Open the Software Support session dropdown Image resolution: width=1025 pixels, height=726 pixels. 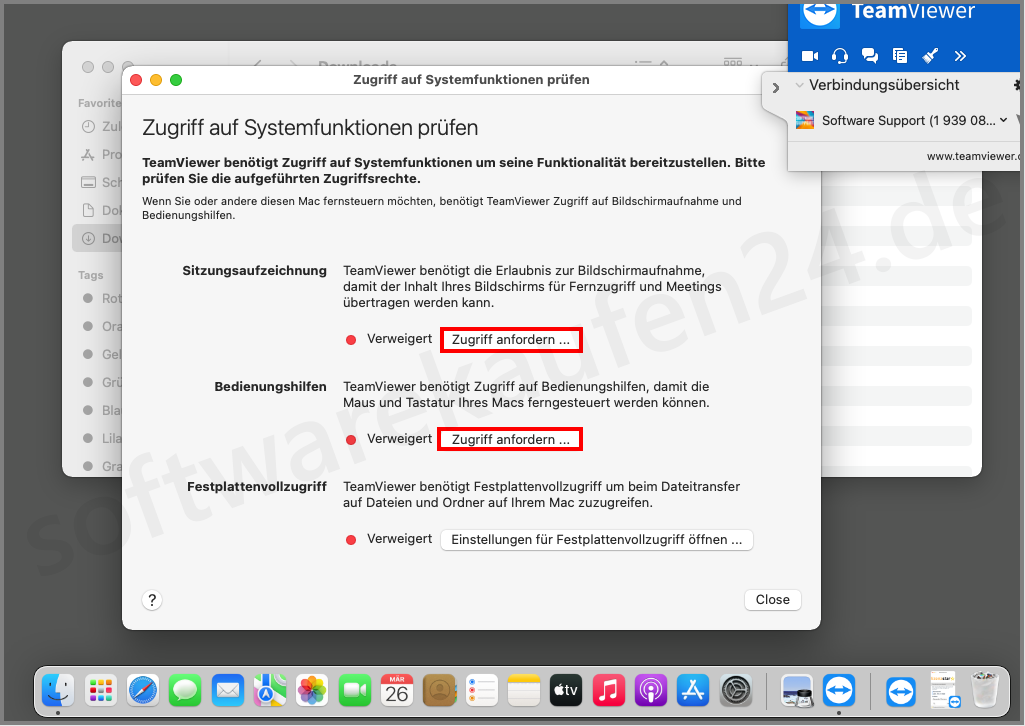1003,120
